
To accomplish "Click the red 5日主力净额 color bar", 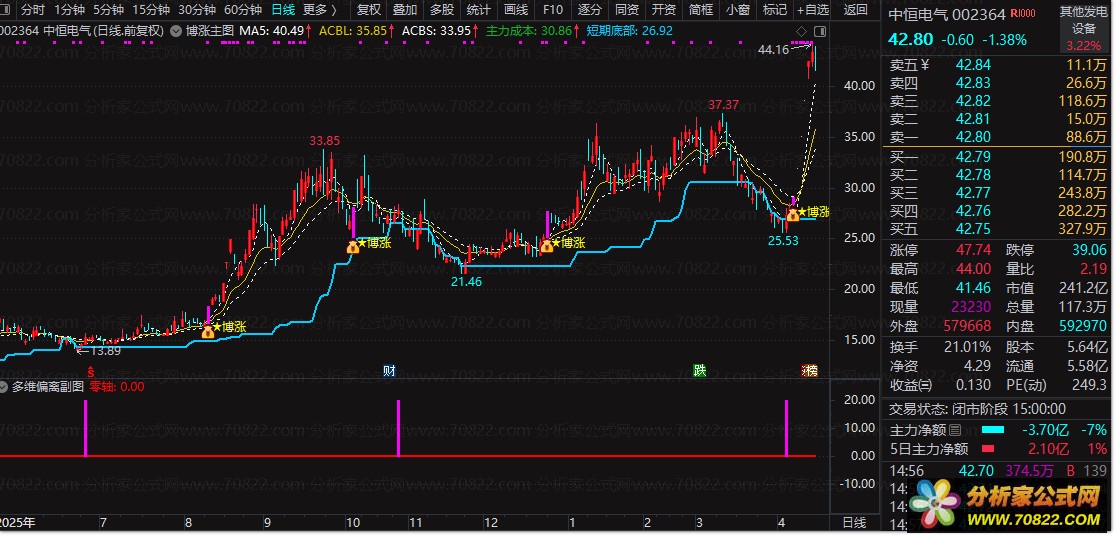I will 987,449.
